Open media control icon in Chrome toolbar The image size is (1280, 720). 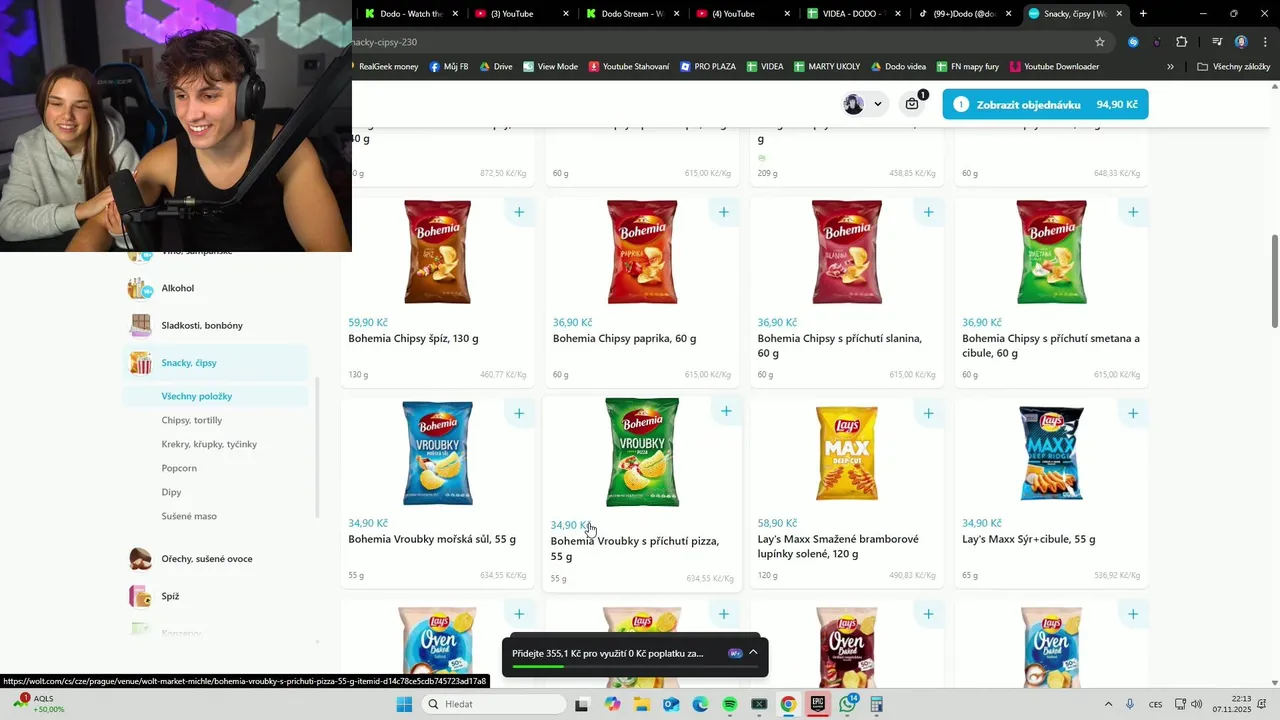[x=1217, y=42]
